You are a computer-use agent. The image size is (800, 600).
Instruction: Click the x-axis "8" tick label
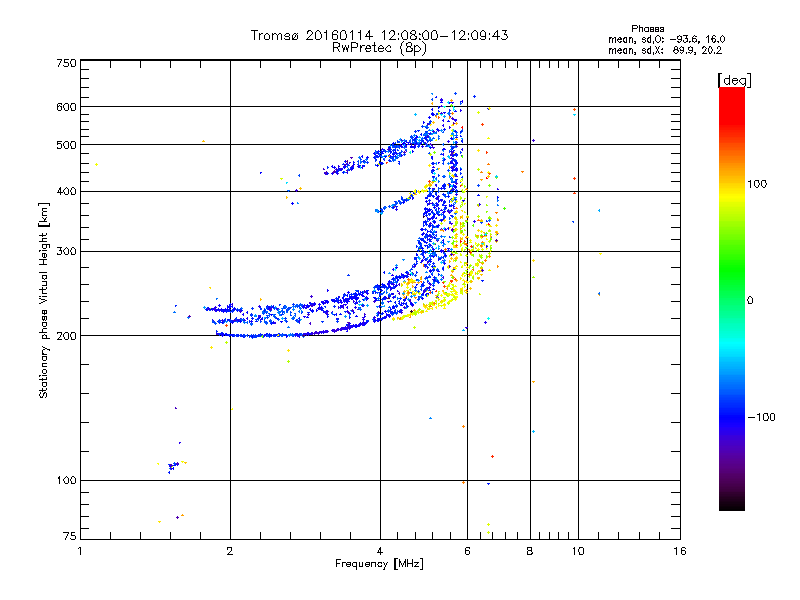(530, 551)
